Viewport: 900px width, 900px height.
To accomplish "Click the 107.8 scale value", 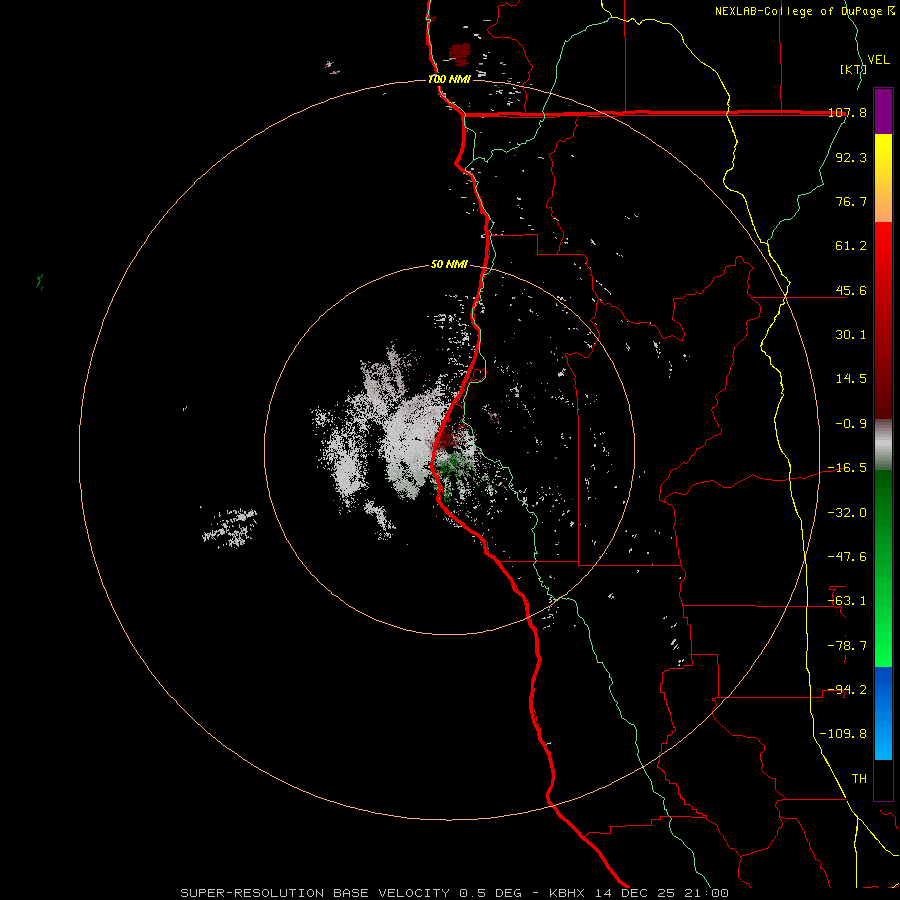I will click(847, 112).
